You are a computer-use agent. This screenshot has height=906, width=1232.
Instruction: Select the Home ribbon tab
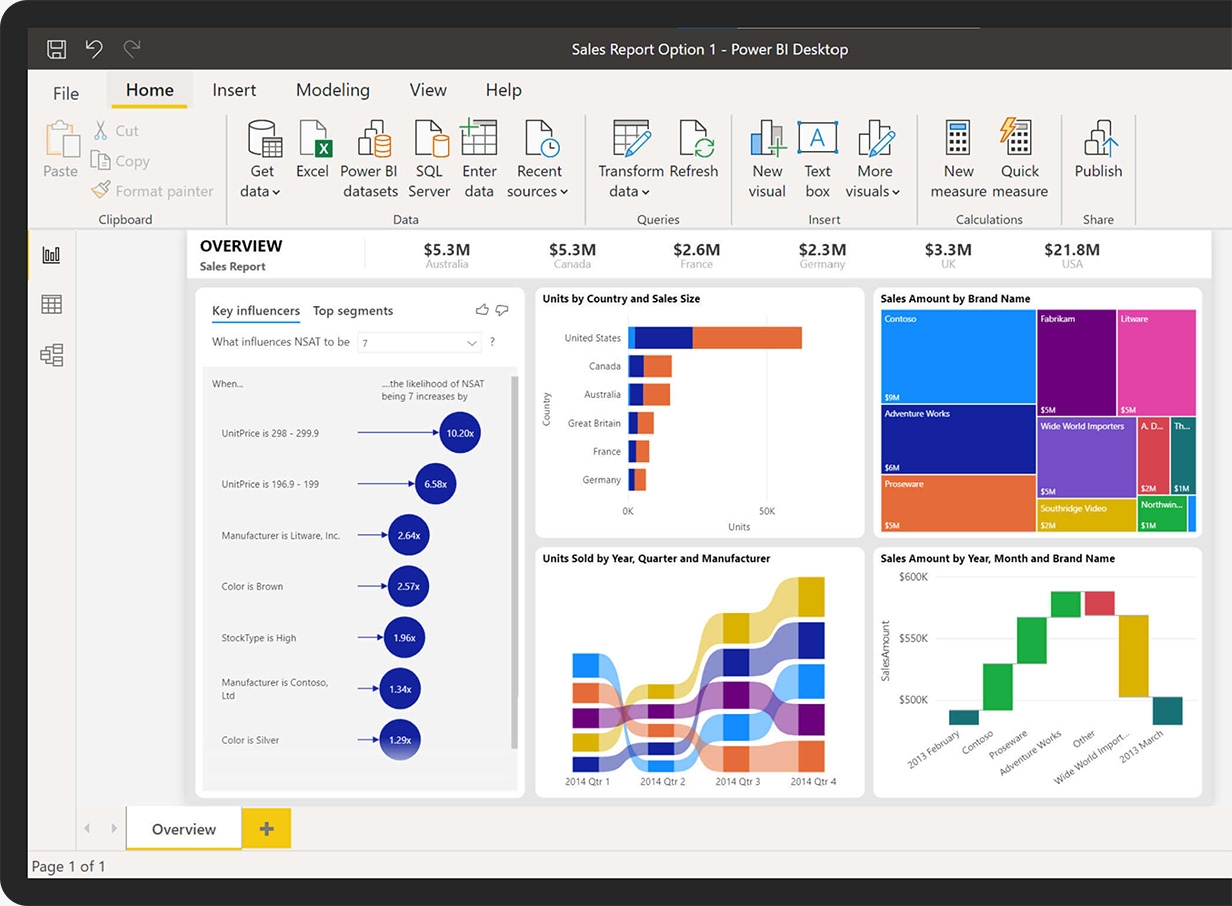(150, 90)
